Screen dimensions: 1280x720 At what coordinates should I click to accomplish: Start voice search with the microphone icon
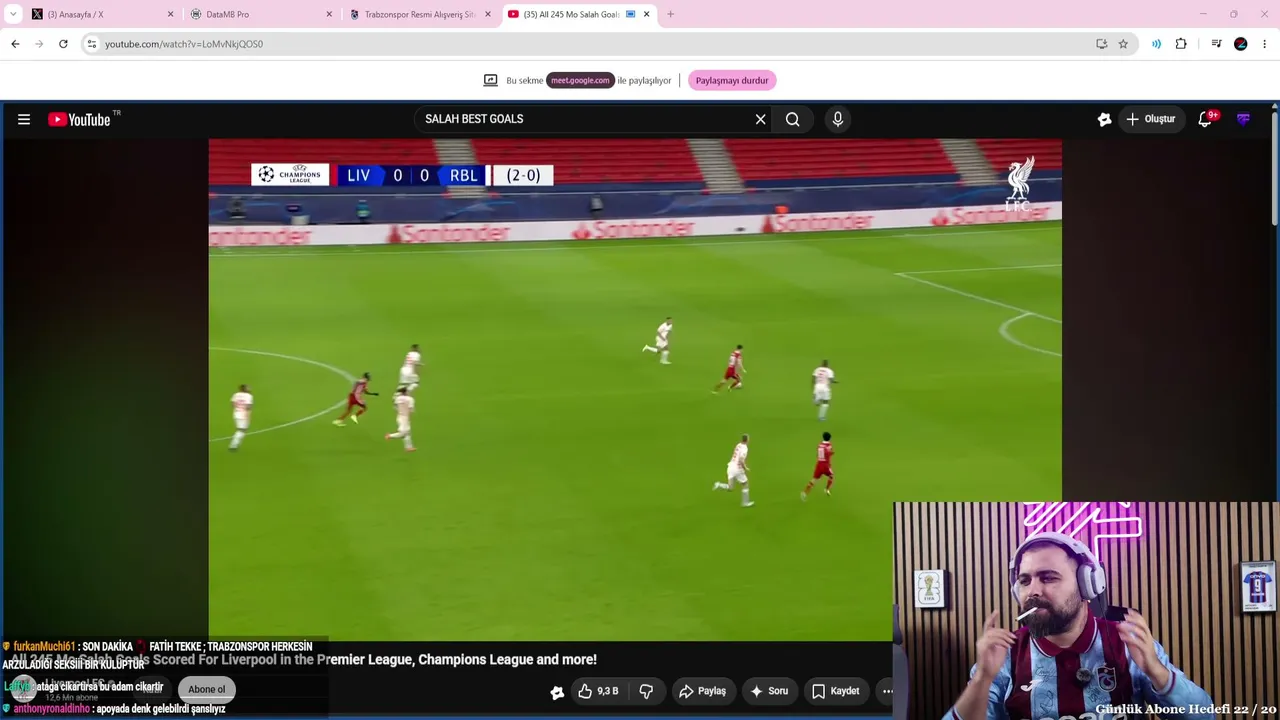click(x=838, y=119)
